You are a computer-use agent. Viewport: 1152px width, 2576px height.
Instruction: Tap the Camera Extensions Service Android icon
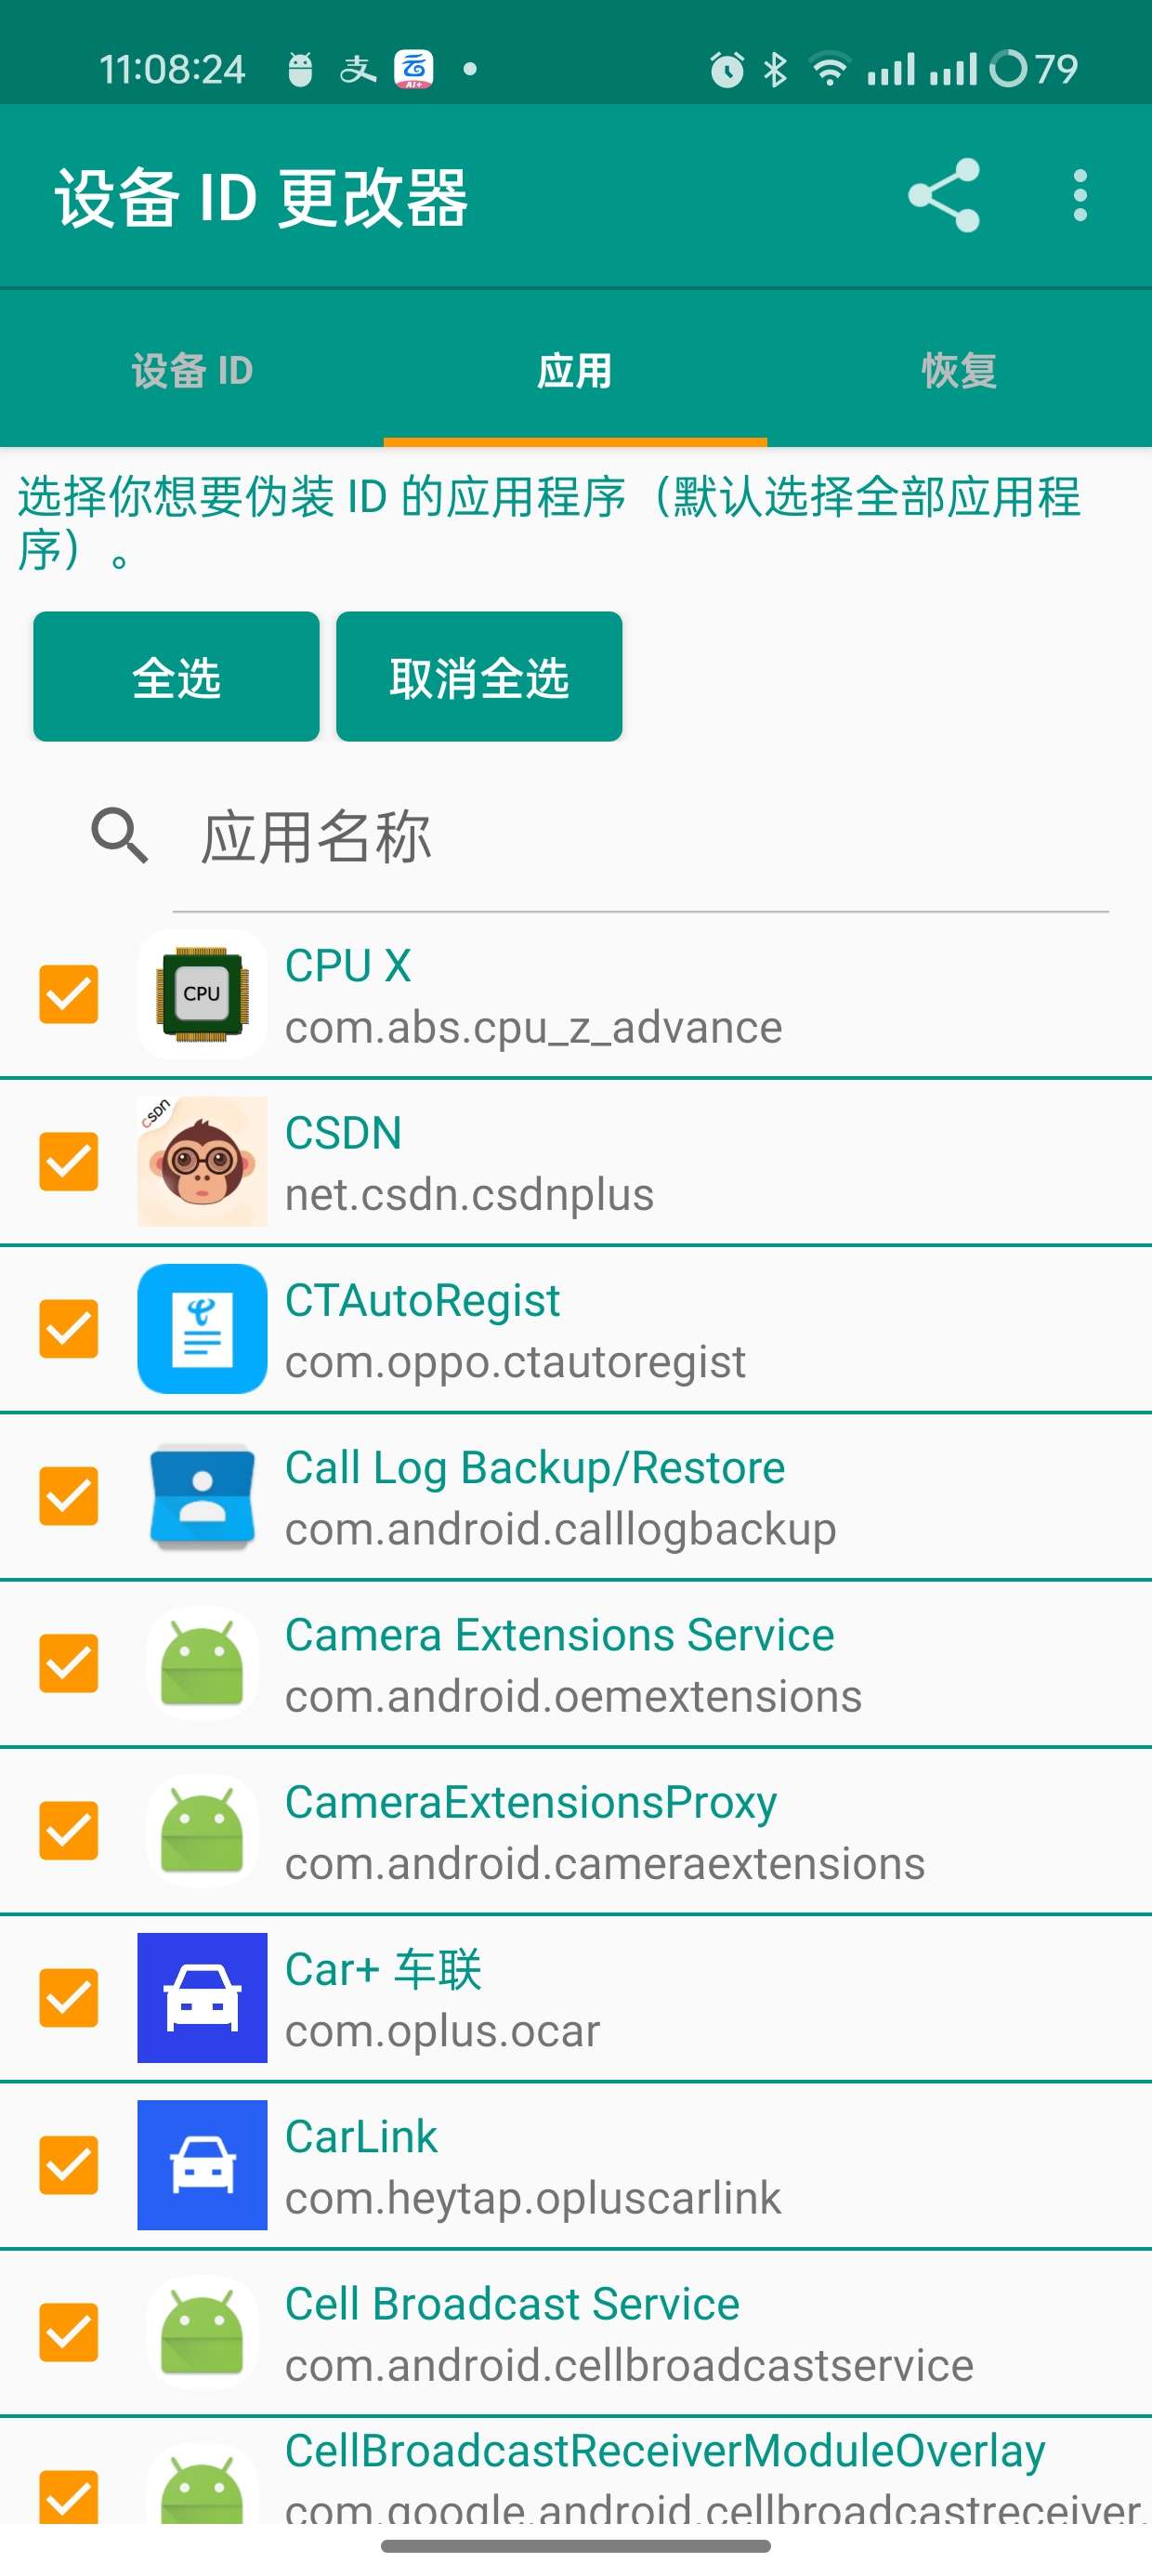[x=202, y=1663]
